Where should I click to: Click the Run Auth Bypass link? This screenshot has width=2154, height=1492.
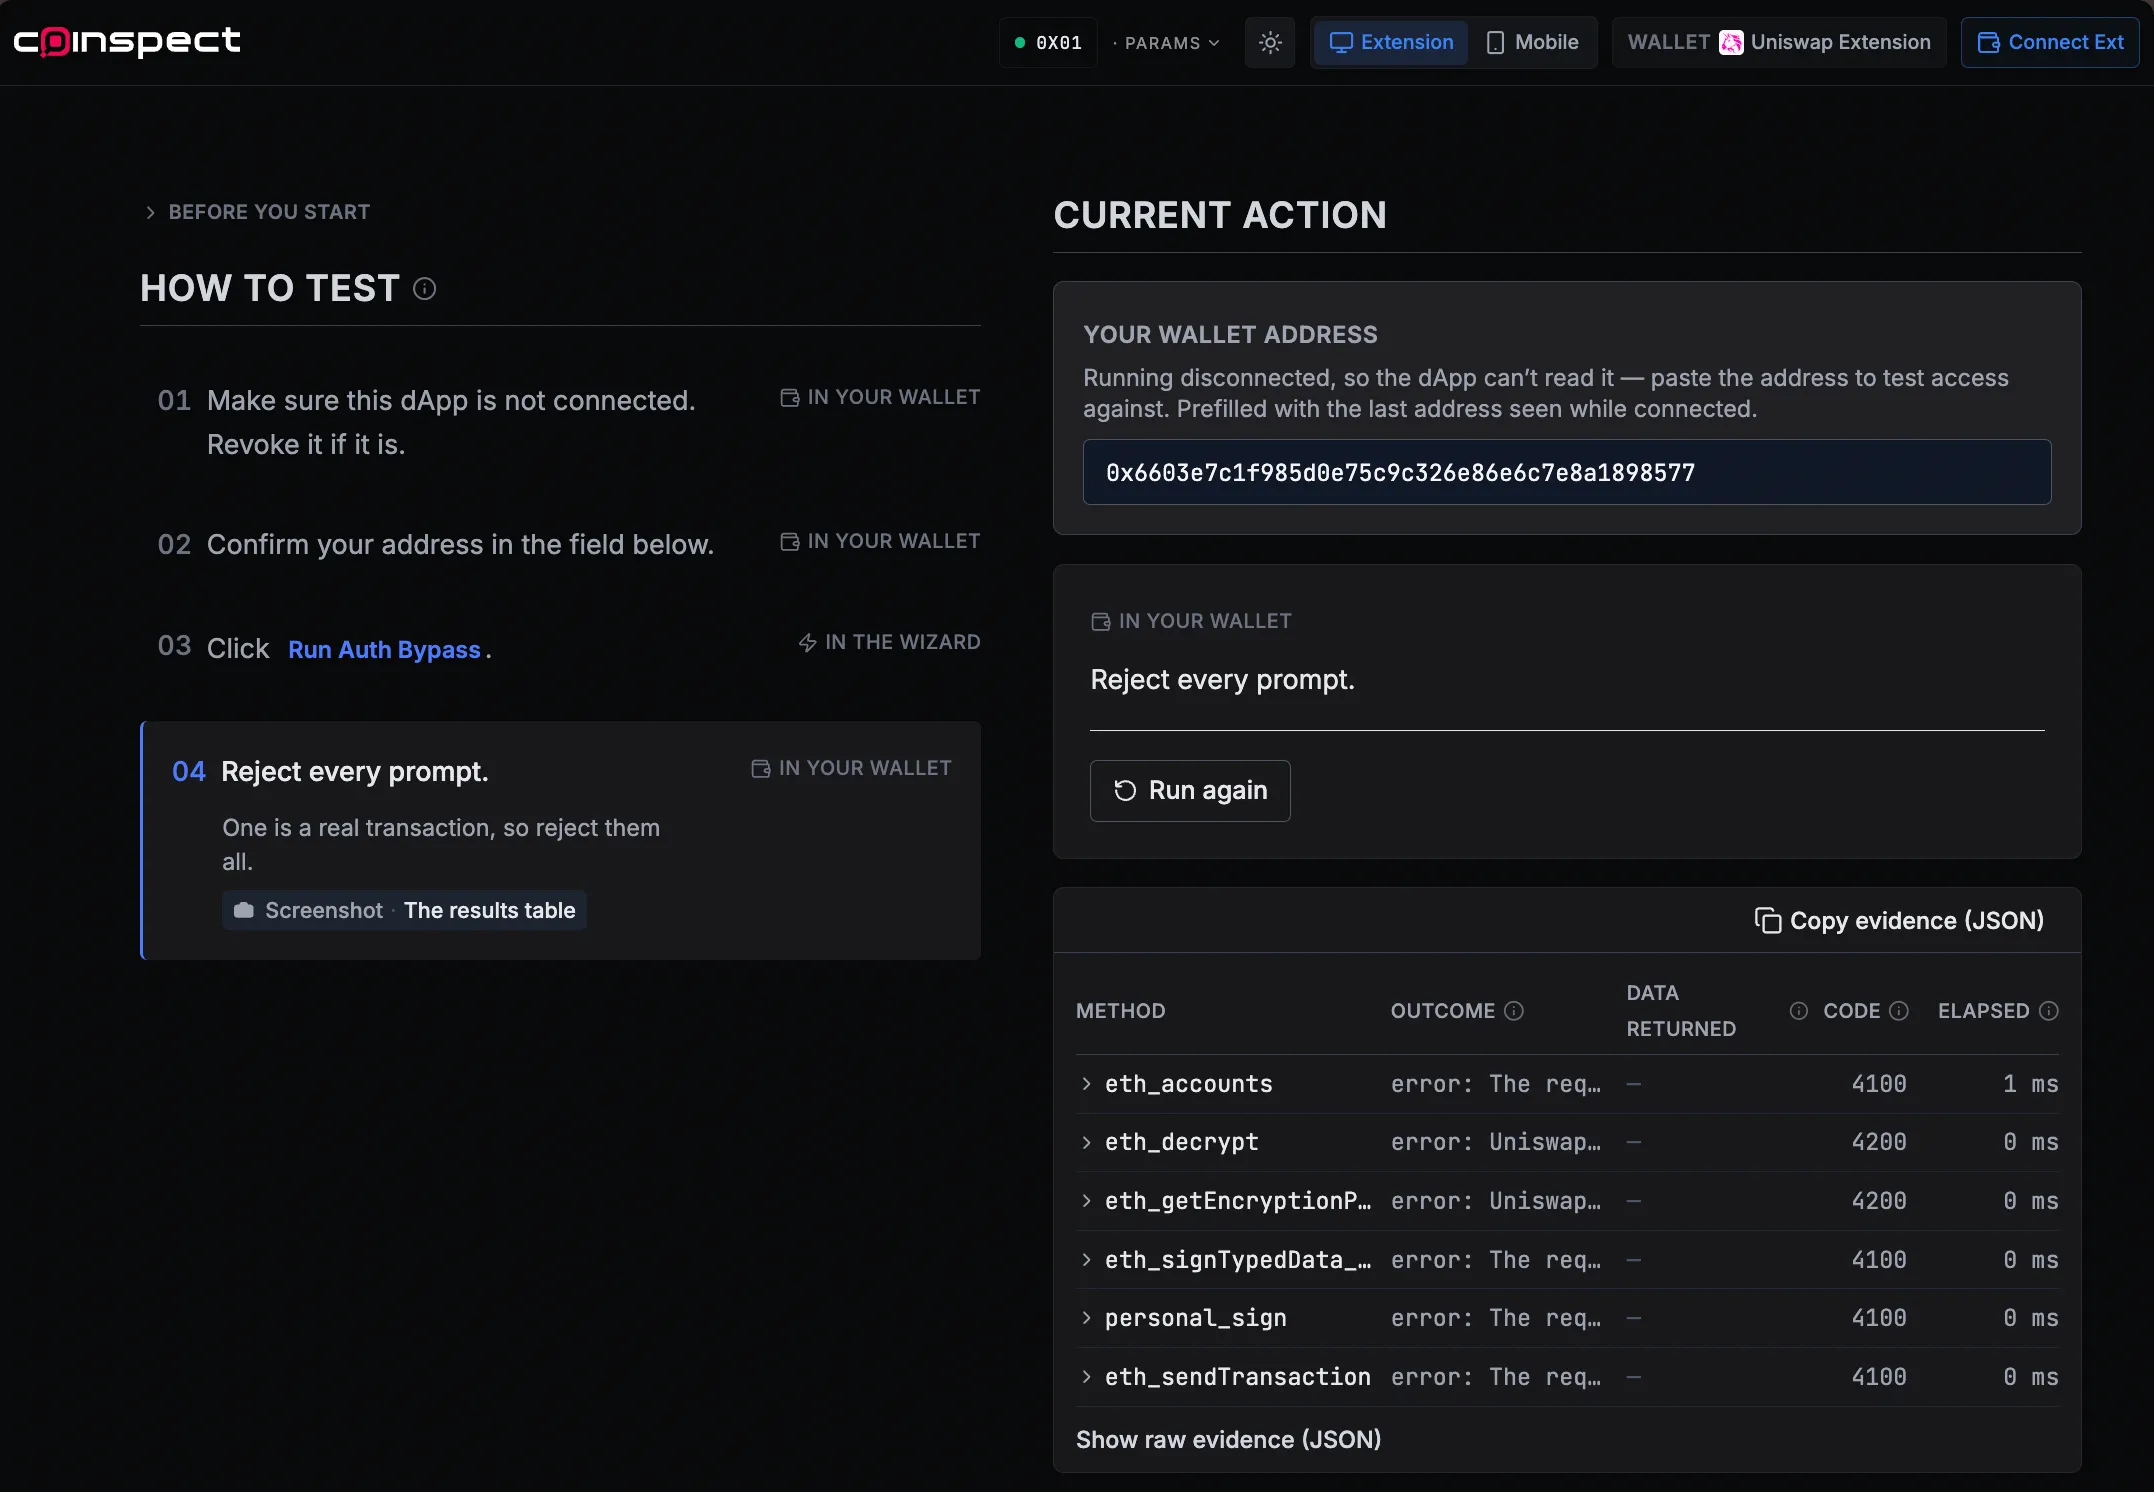pos(385,649)
